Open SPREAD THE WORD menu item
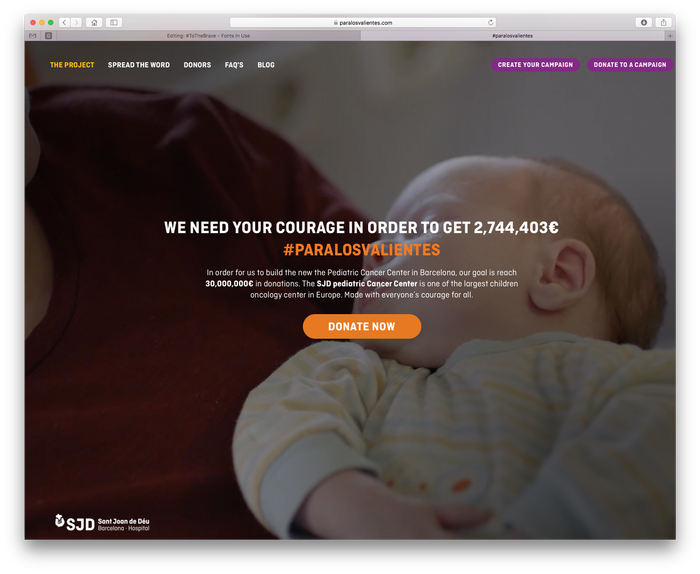Screen dimensions: 700x574 tap(139, 65)
